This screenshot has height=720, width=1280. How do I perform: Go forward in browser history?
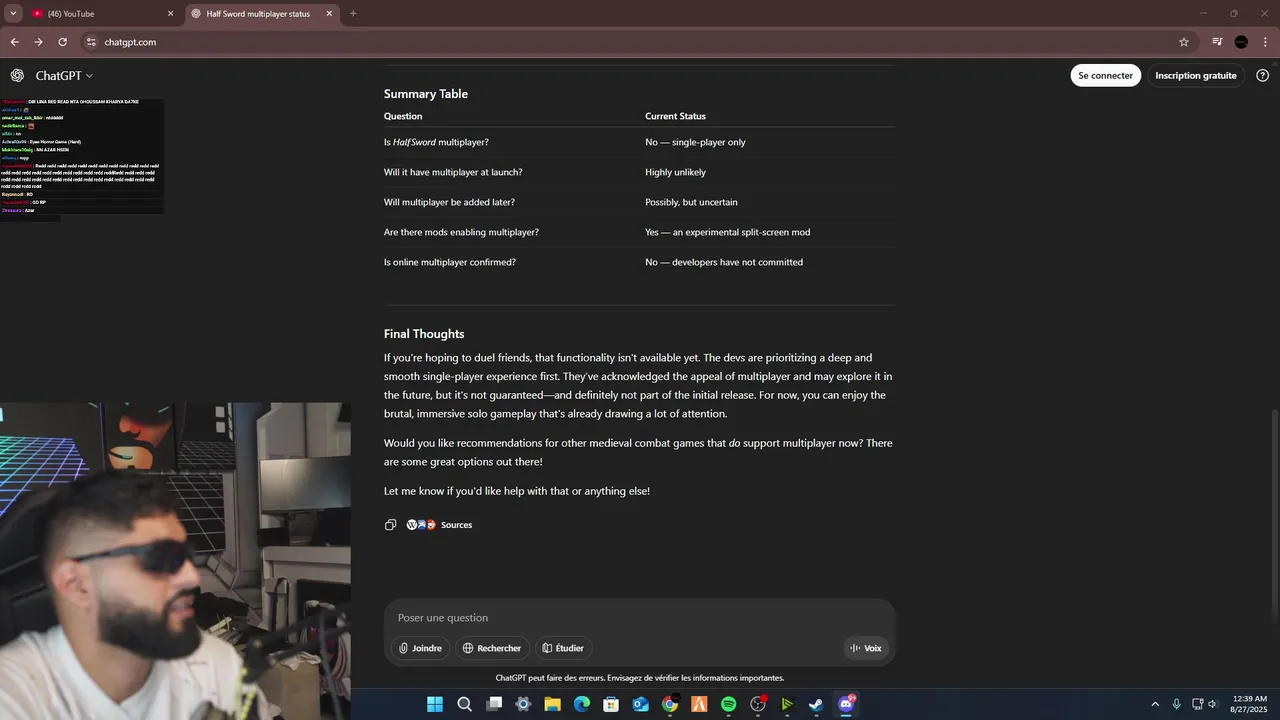(x=38, y=42)
